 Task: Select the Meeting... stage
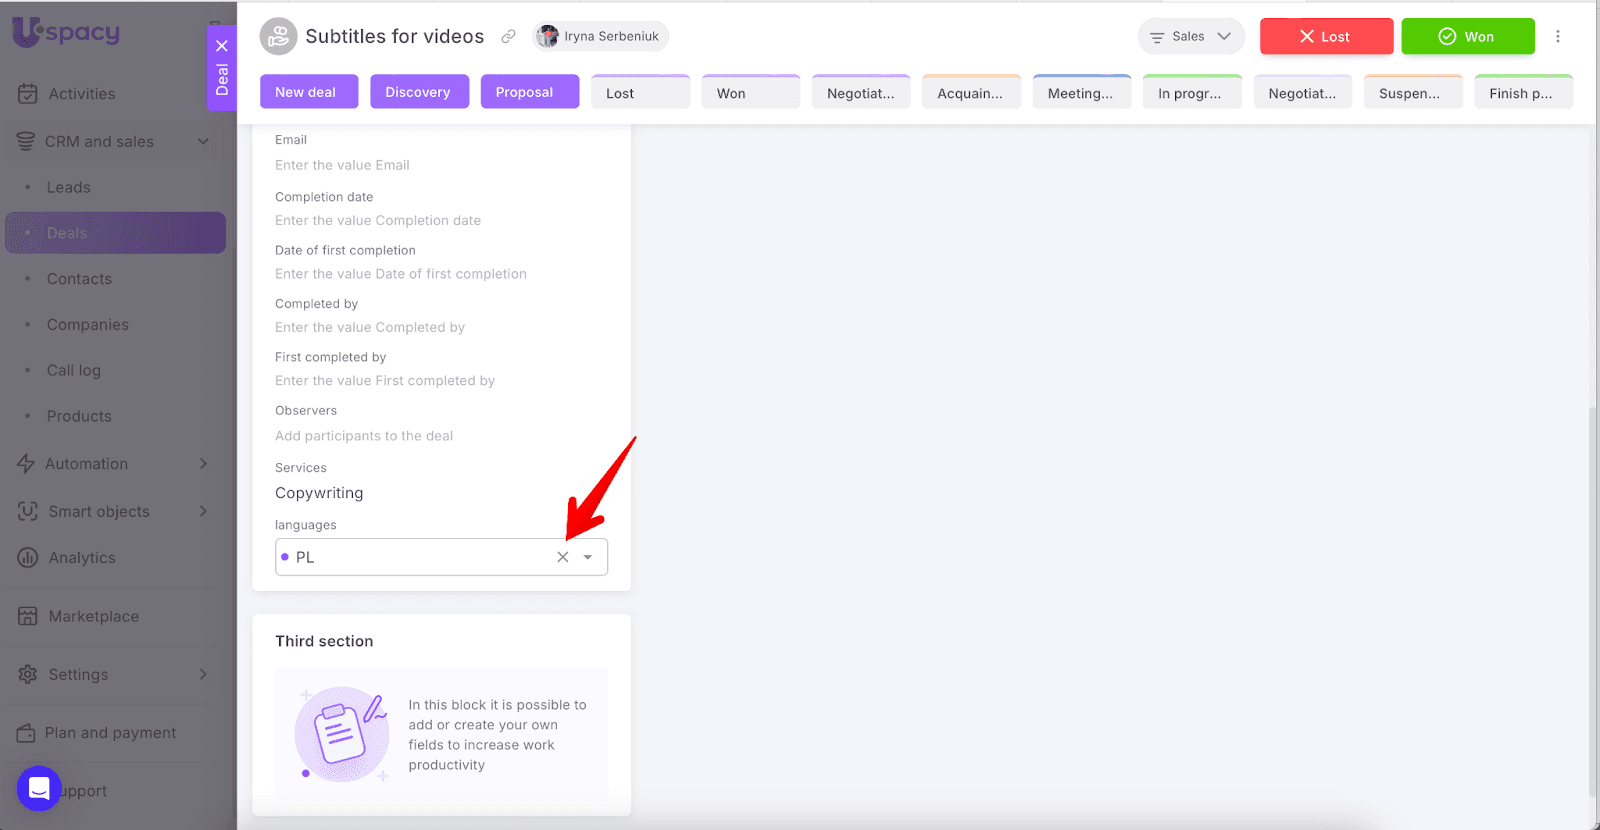pos(1082,91)
